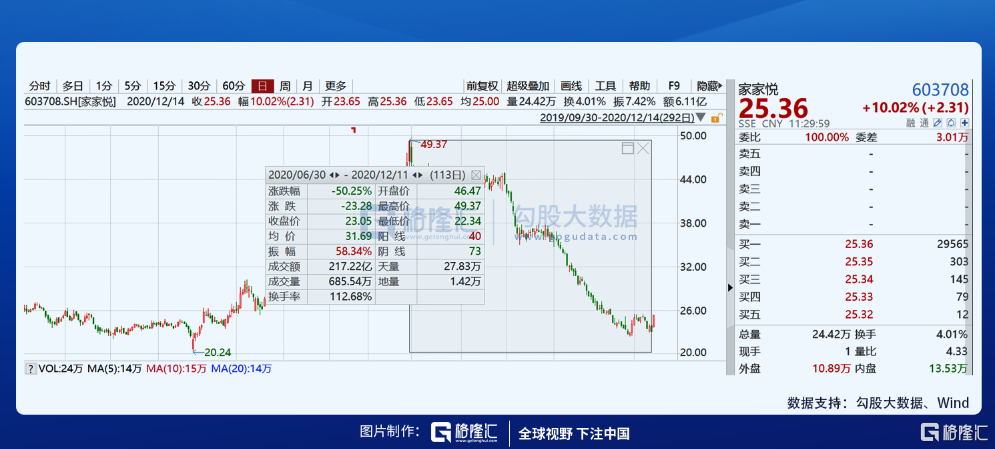Click the stock name 家家悦 in the quote panel

pyautogui.click(x=758, y=90)
